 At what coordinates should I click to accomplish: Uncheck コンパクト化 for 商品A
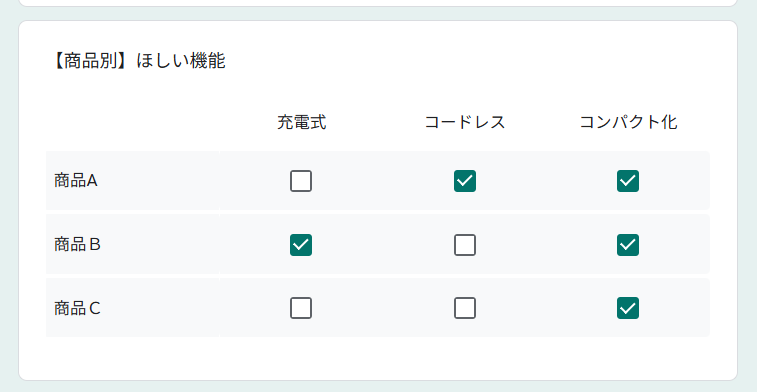click(628, 181)
